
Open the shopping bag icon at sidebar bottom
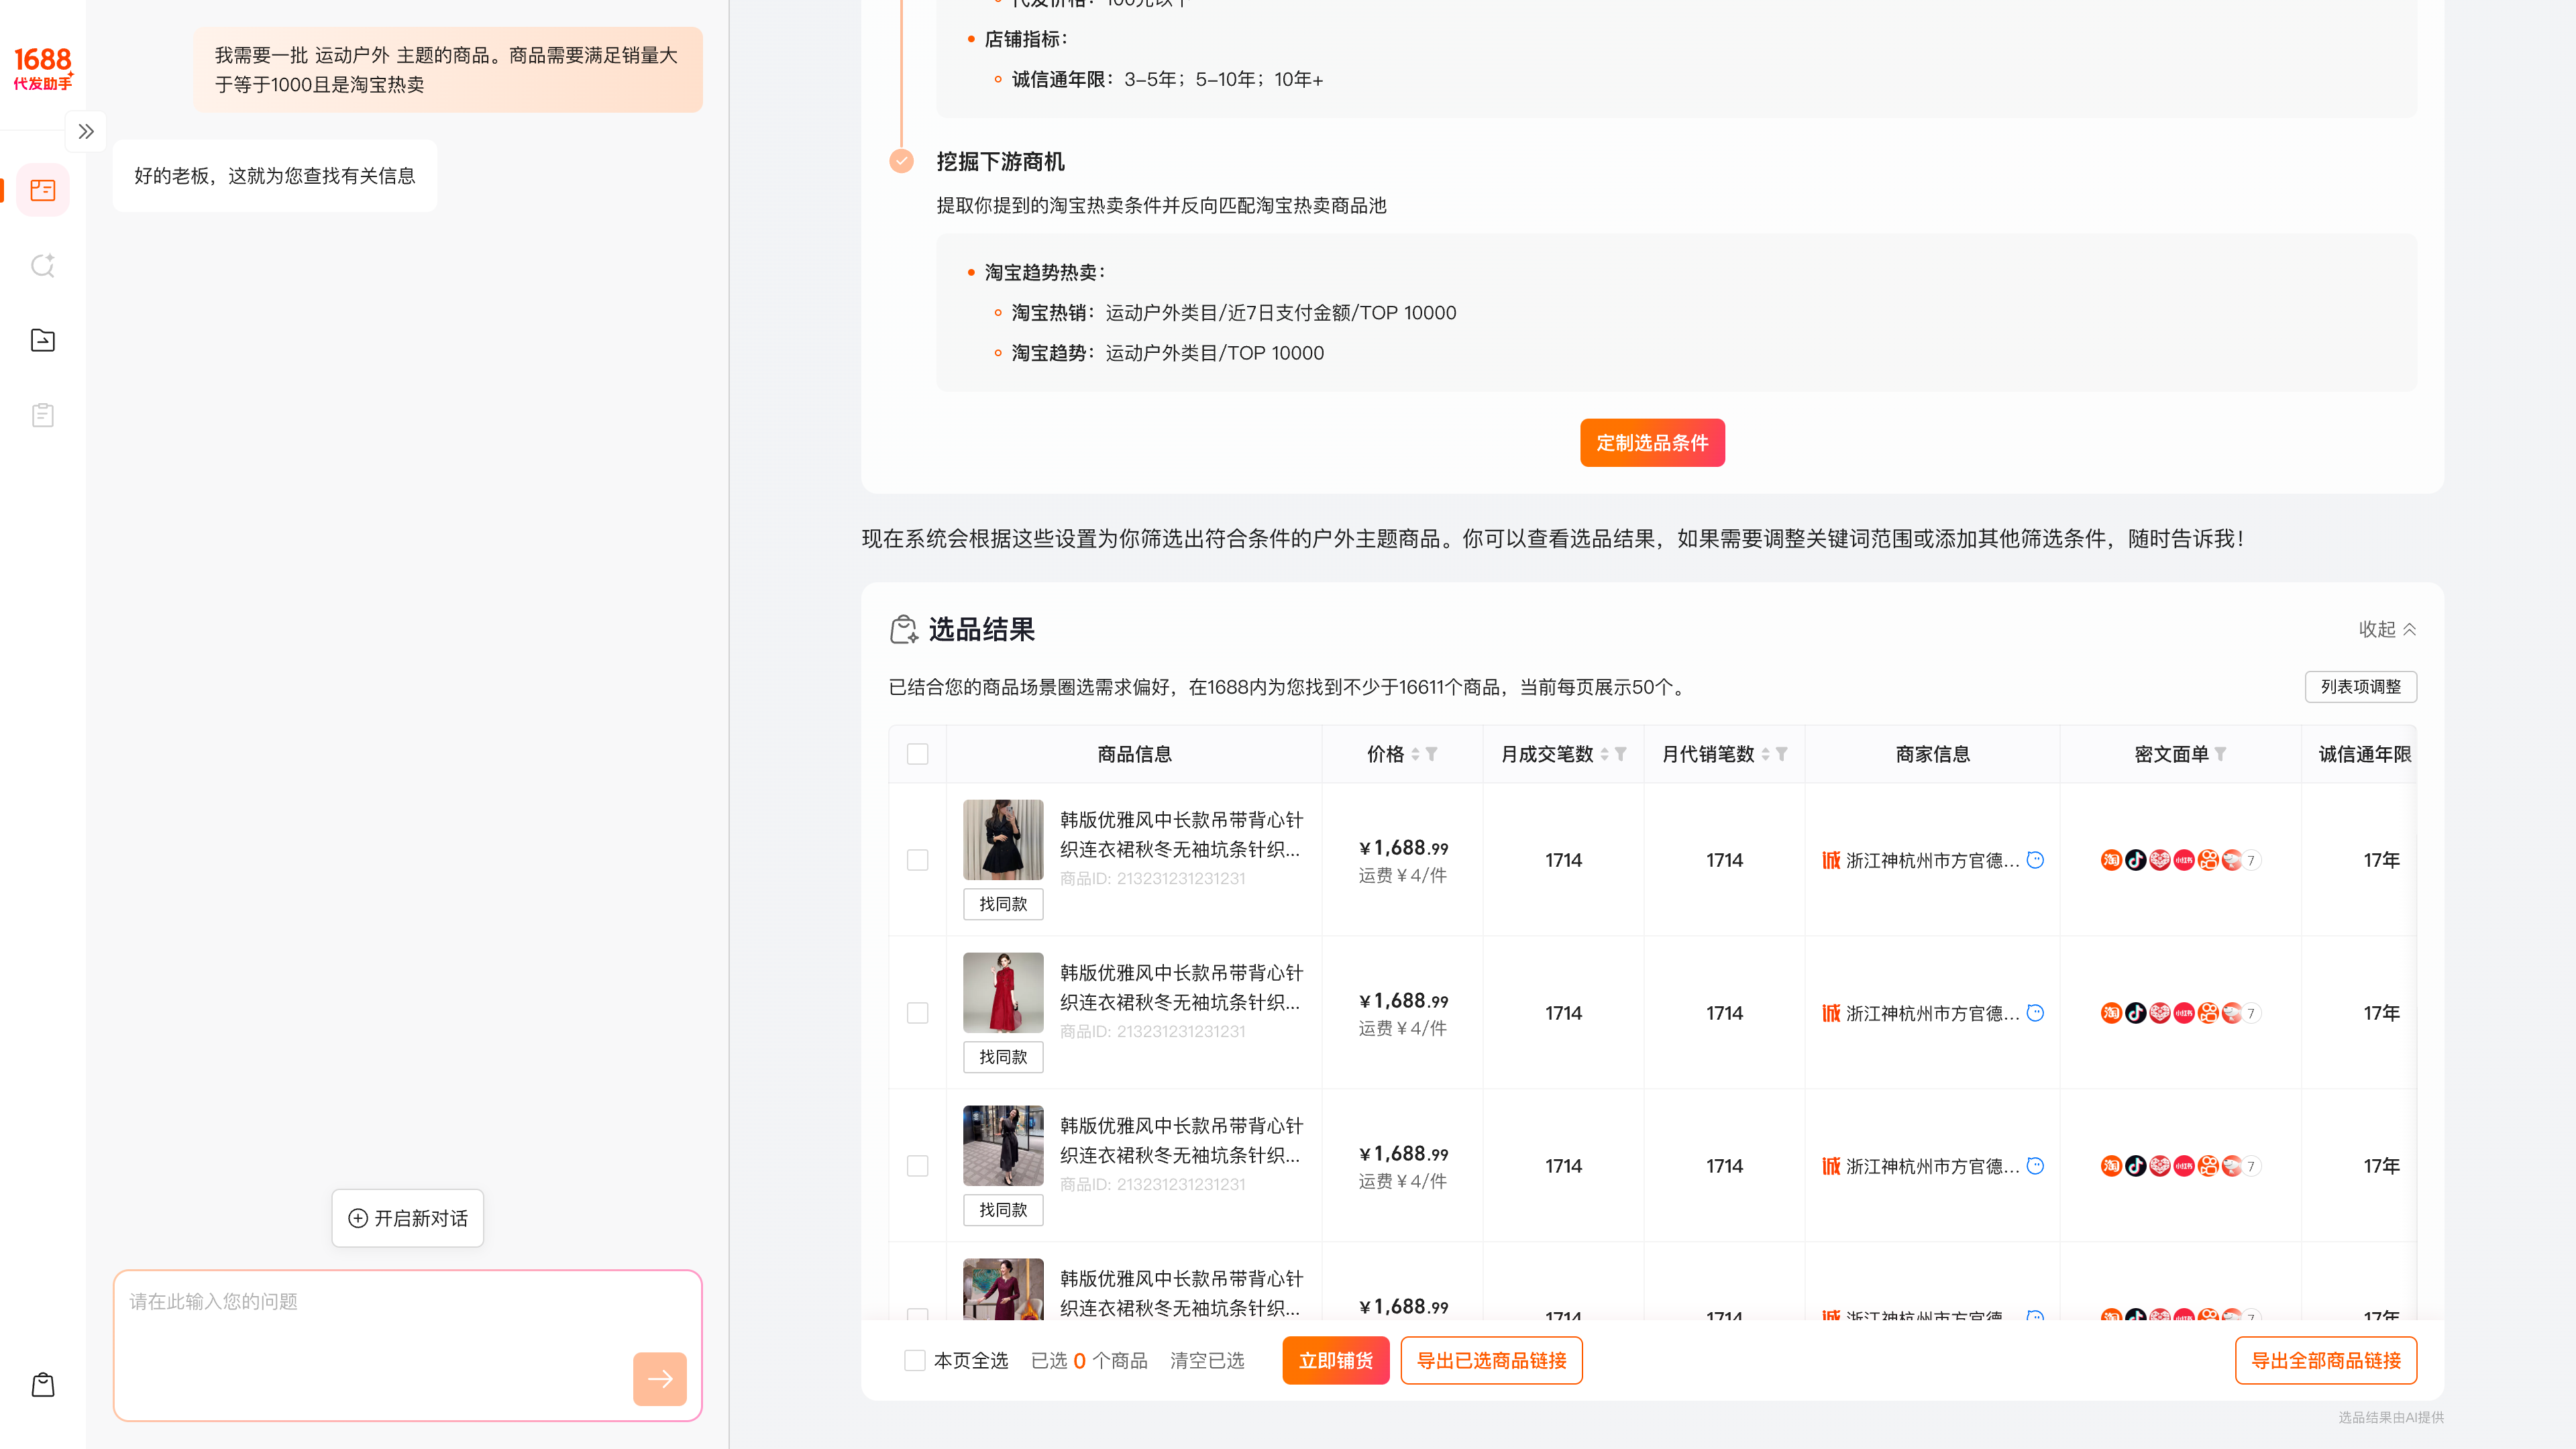coord(43,1385)
